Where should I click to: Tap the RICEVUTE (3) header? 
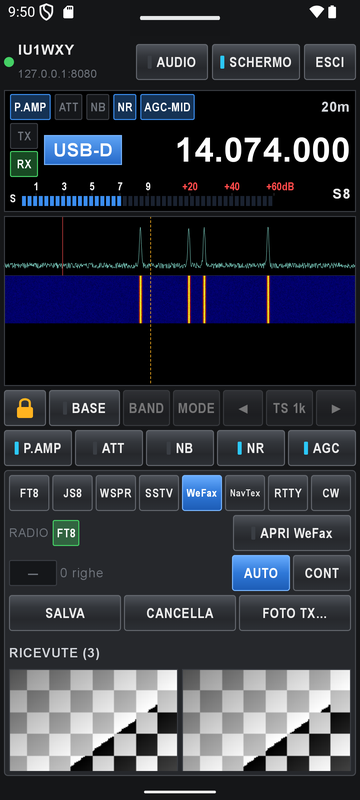55,653
